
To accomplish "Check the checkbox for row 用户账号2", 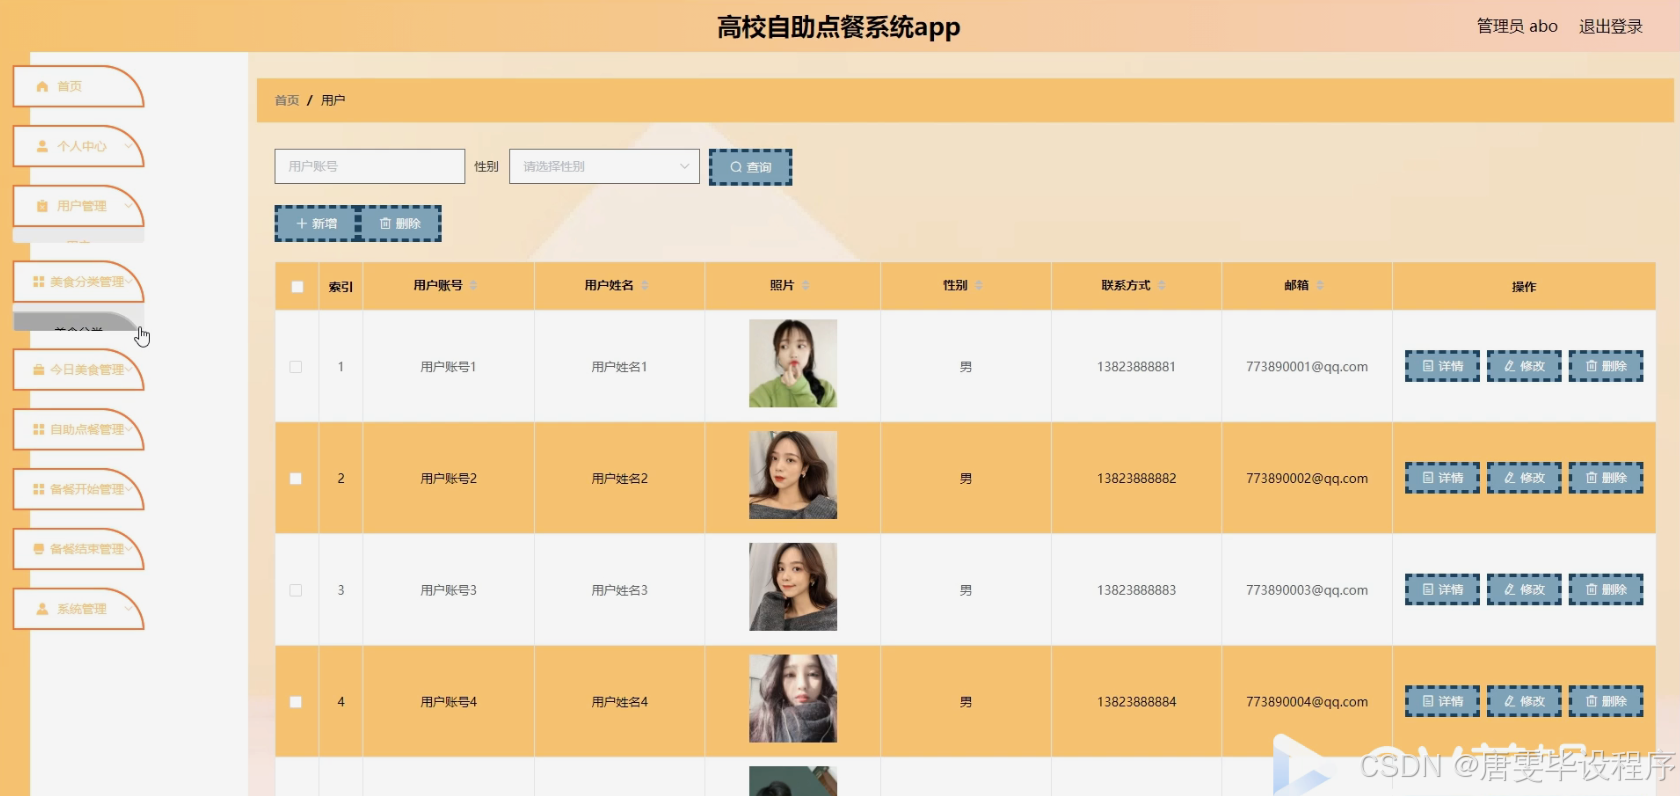I will [x=296, y=479].
